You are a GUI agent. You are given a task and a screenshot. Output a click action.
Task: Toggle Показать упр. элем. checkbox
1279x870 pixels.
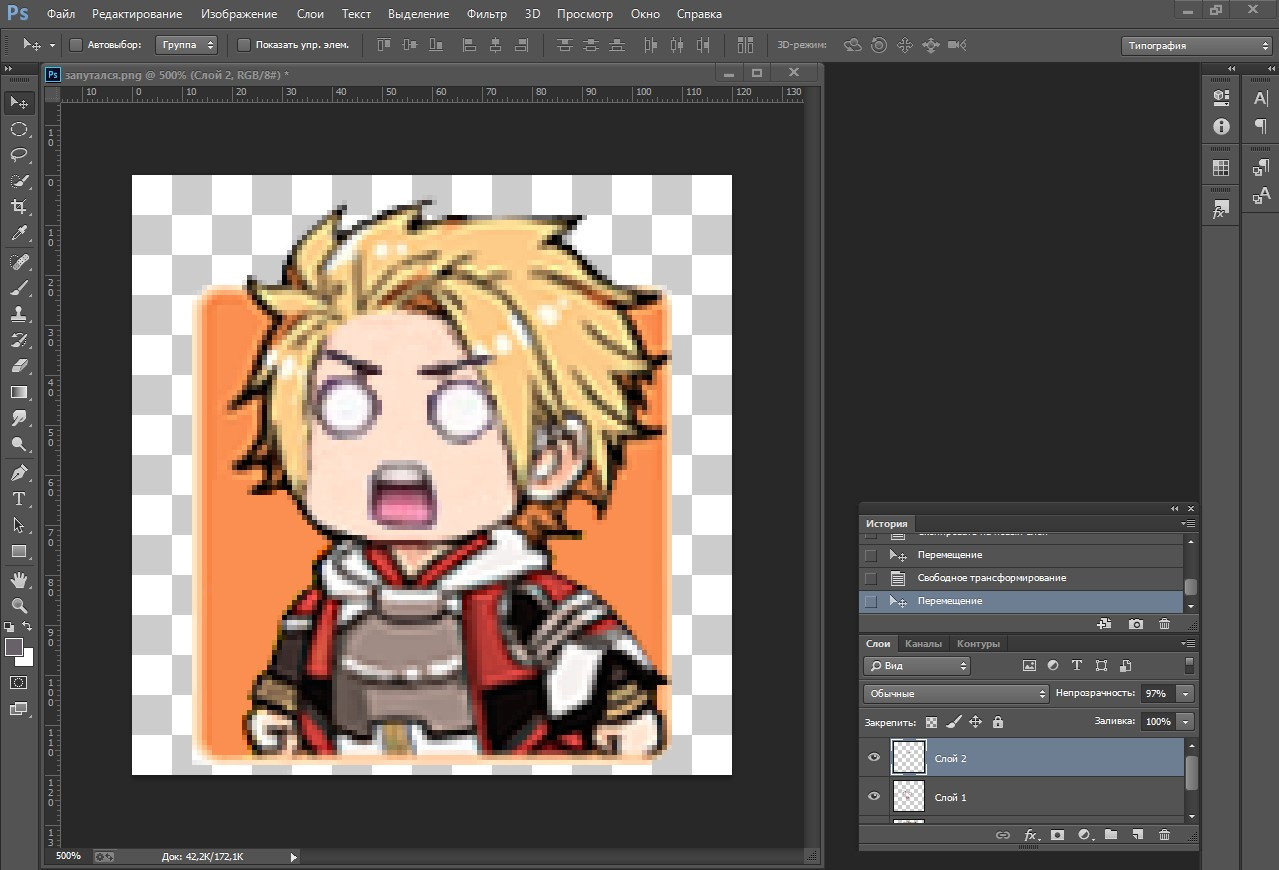[244, 45]
